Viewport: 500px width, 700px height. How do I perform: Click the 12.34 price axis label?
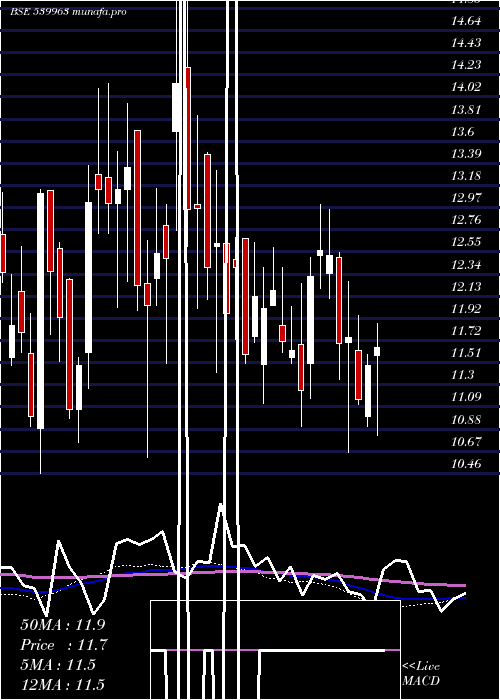tap(467, 265)
